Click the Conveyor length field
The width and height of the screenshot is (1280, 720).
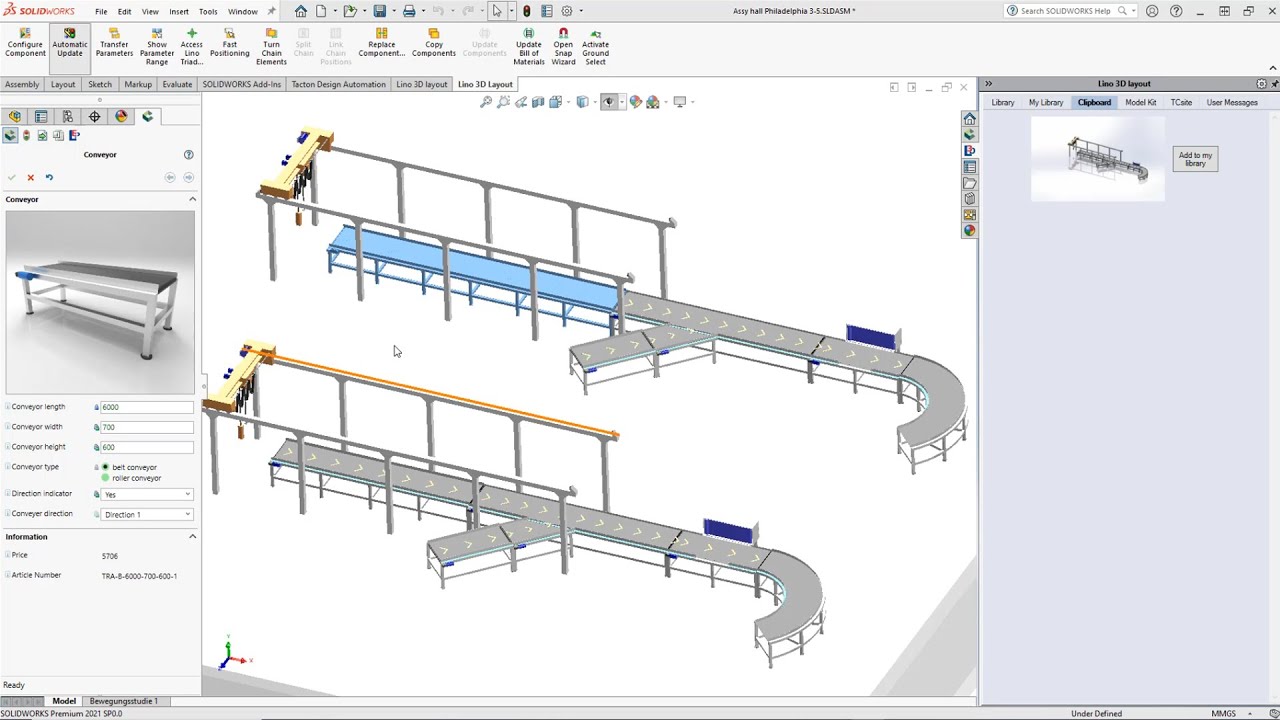(x=147, y=407)
